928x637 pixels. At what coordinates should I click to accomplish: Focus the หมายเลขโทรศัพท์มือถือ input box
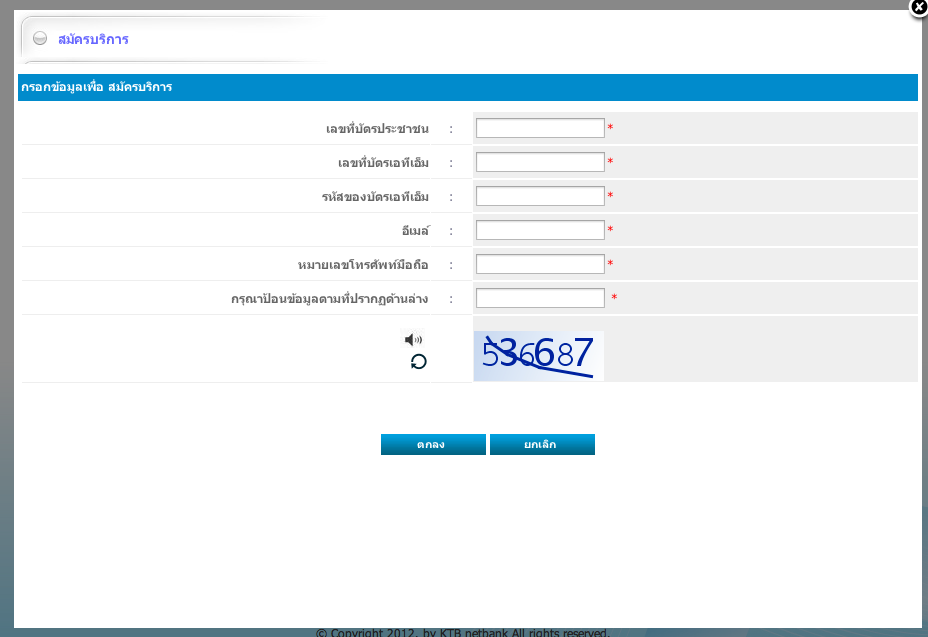pos(540,264)
